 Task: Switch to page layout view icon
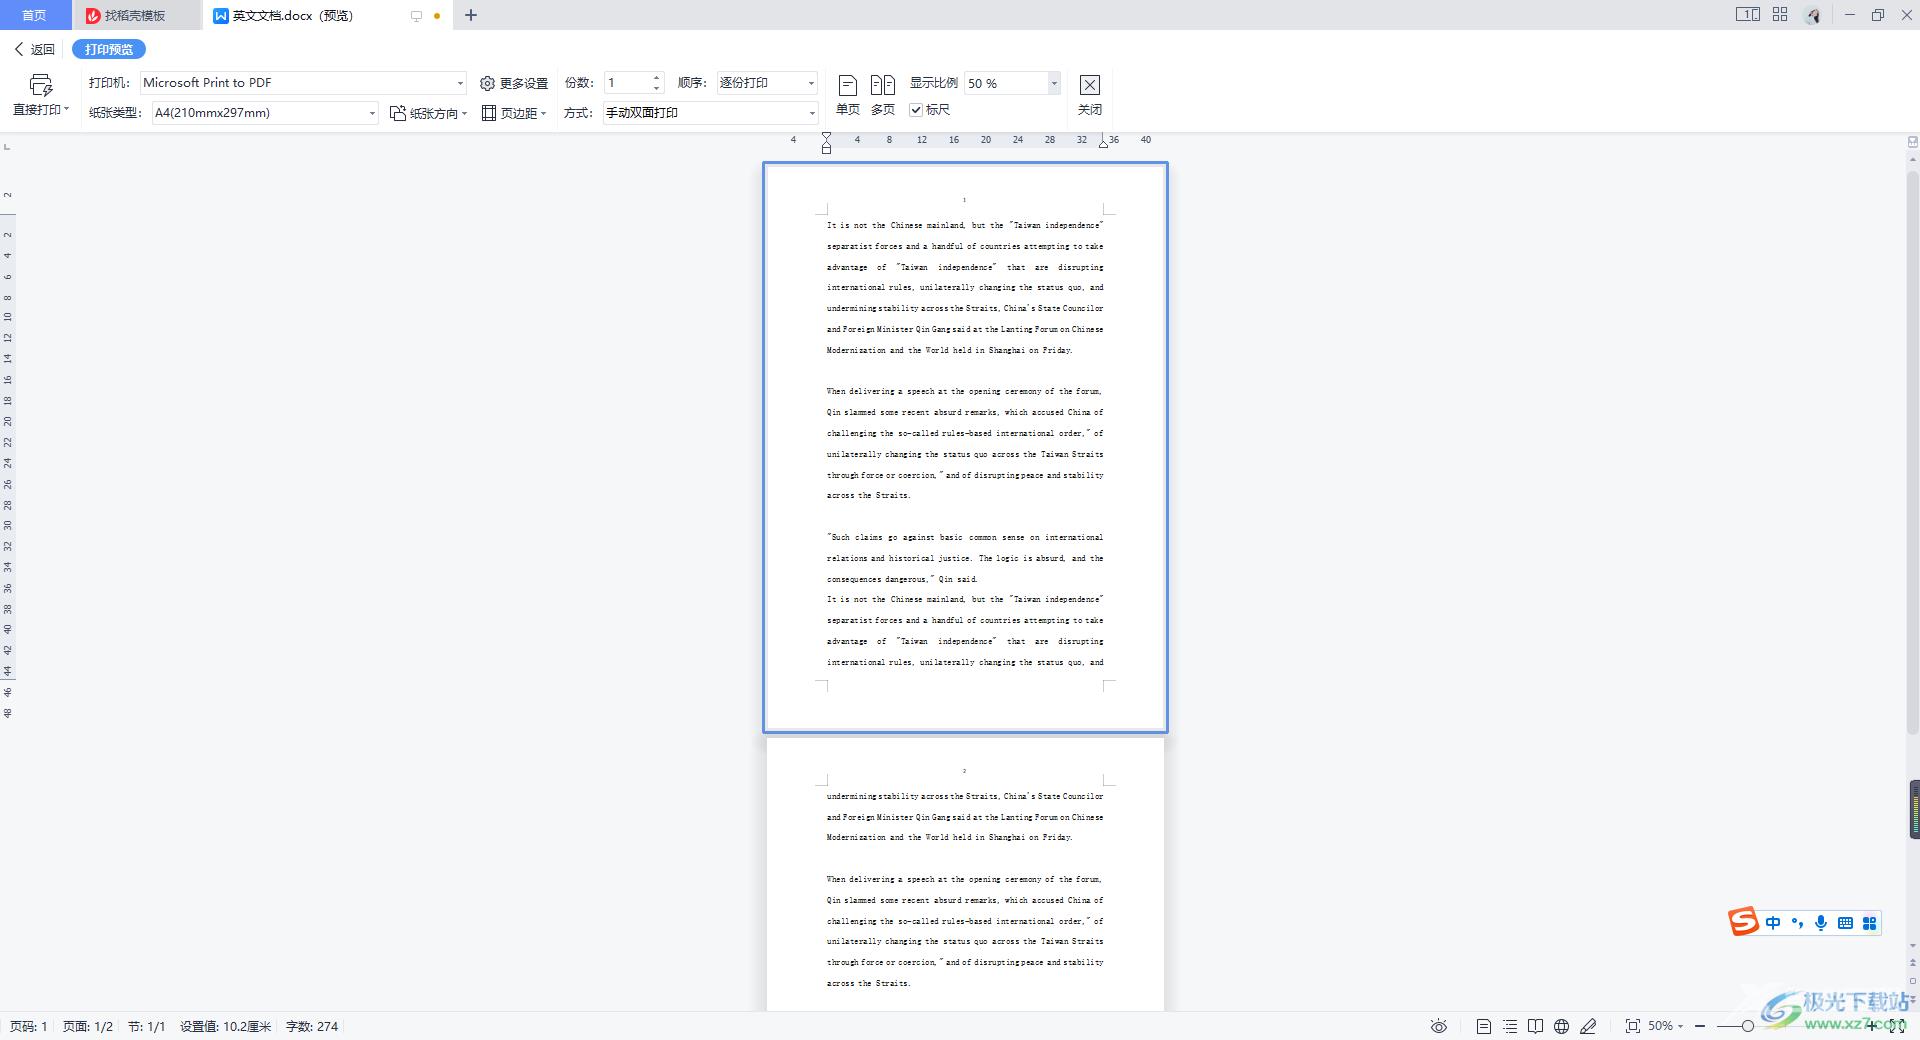pos(1484,1026)
